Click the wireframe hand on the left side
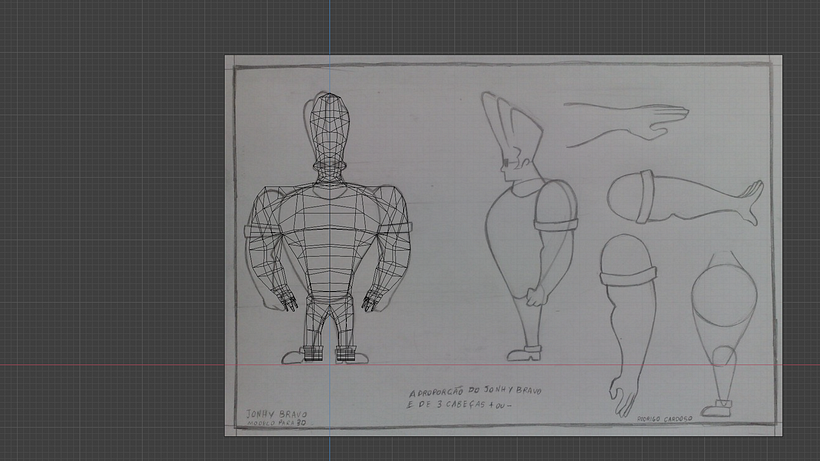 [286, 298]
